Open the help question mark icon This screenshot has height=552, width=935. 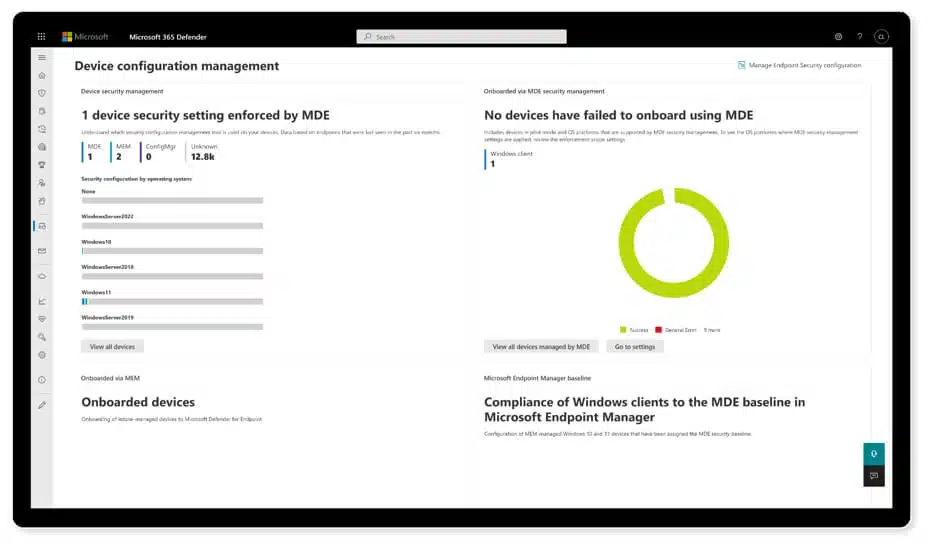(x=859, y=36)
